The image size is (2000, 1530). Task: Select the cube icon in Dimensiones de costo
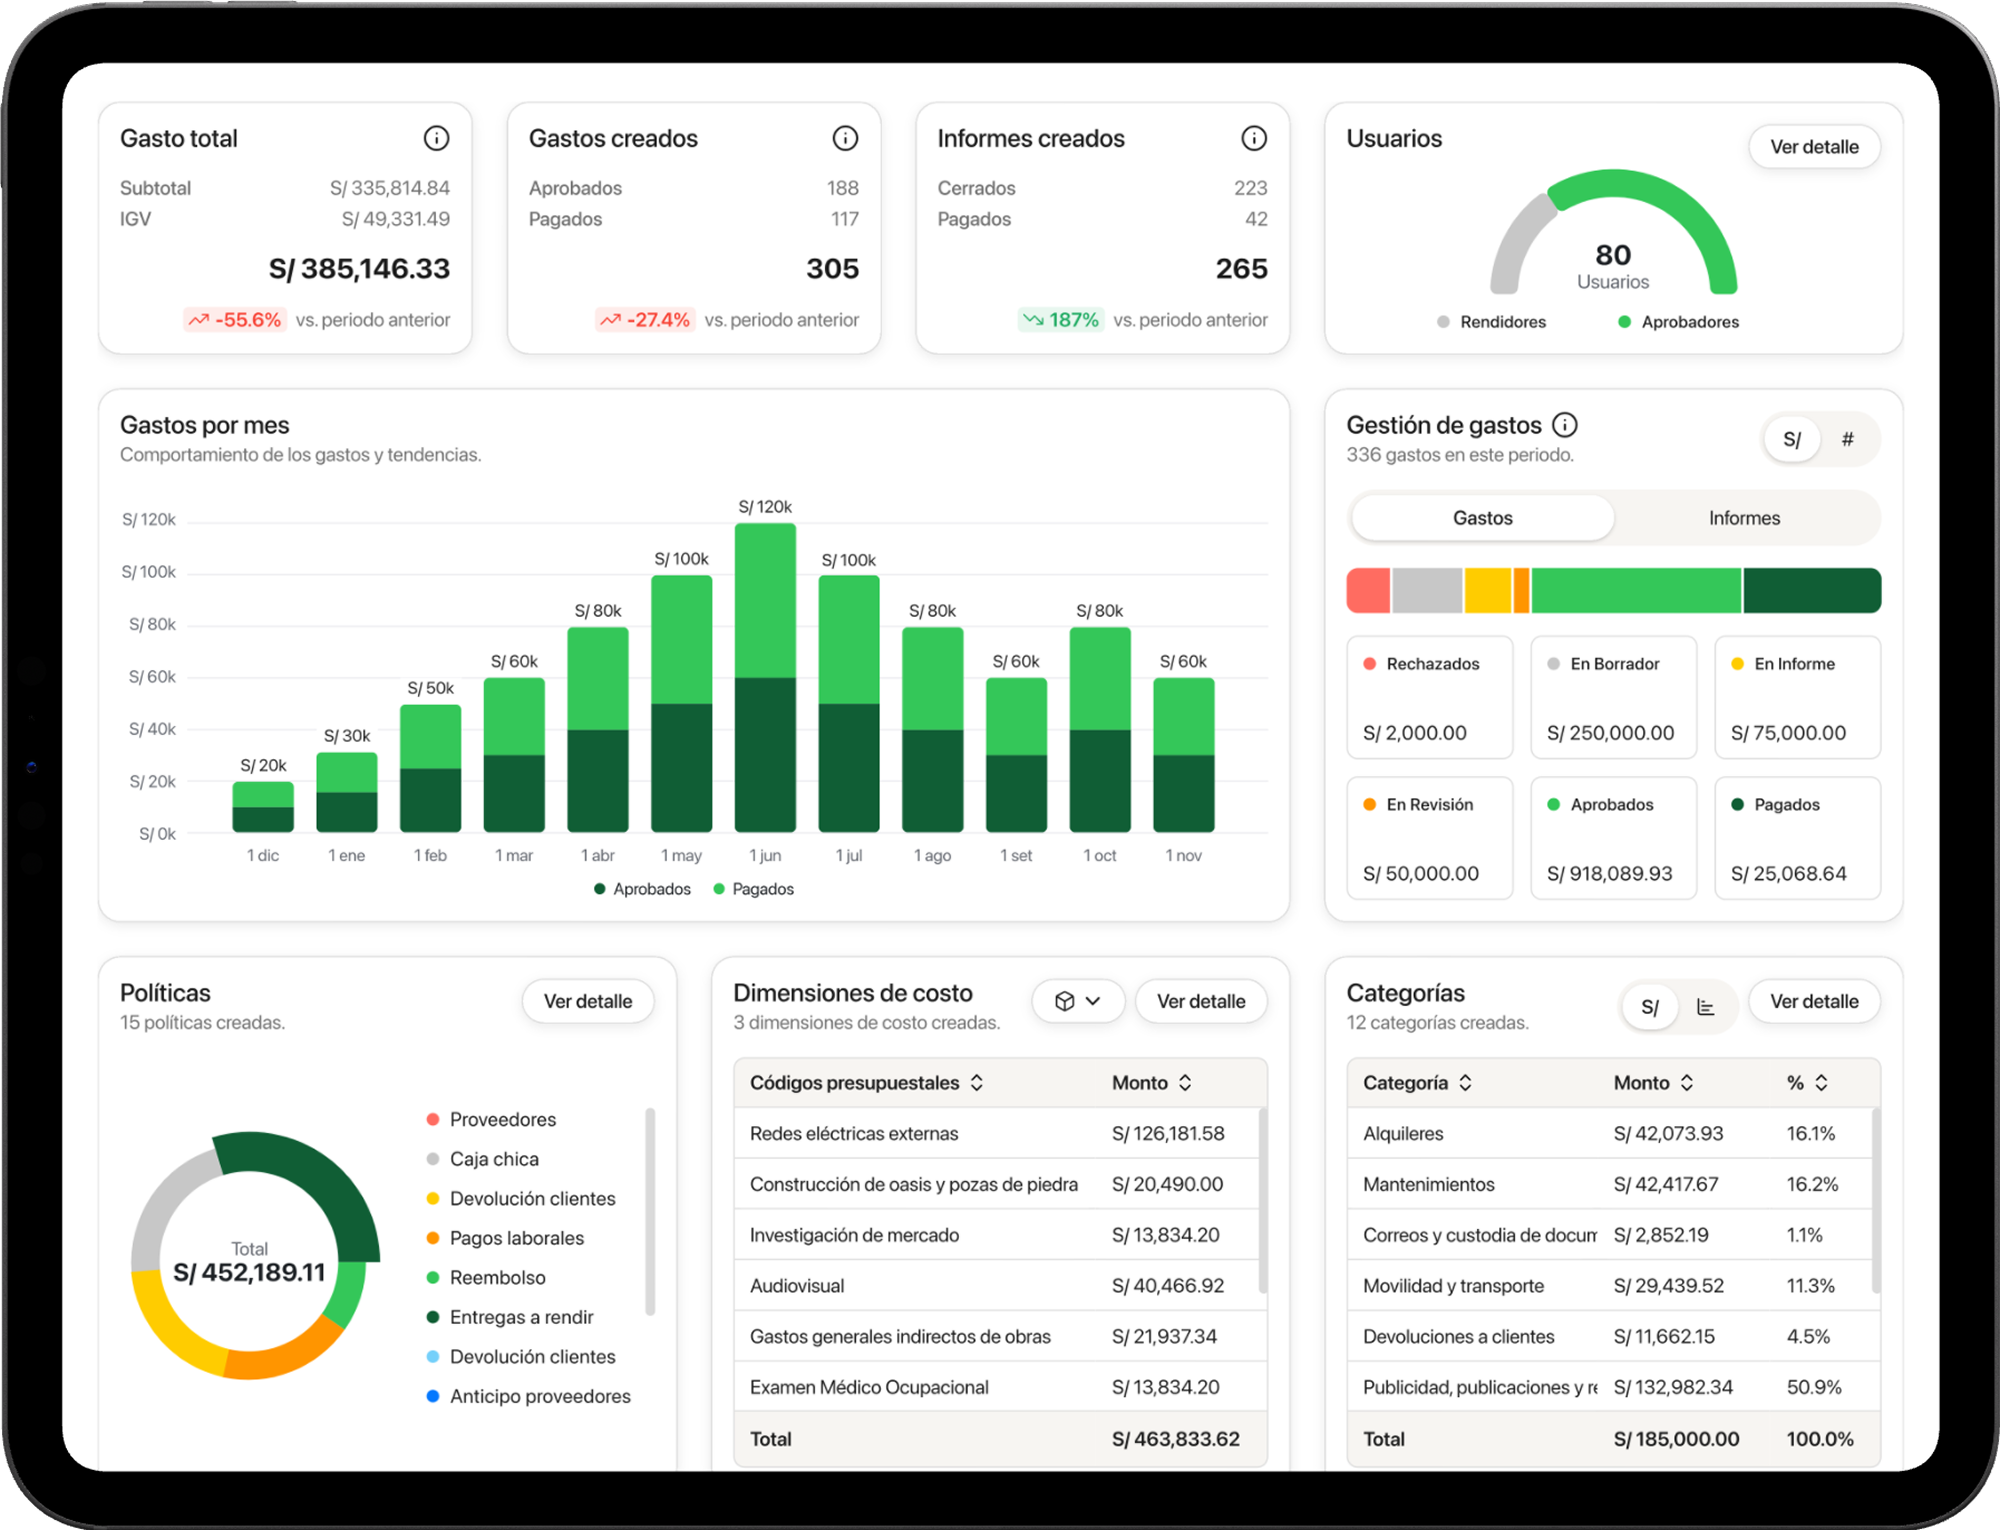[x=1067, y=1000]
